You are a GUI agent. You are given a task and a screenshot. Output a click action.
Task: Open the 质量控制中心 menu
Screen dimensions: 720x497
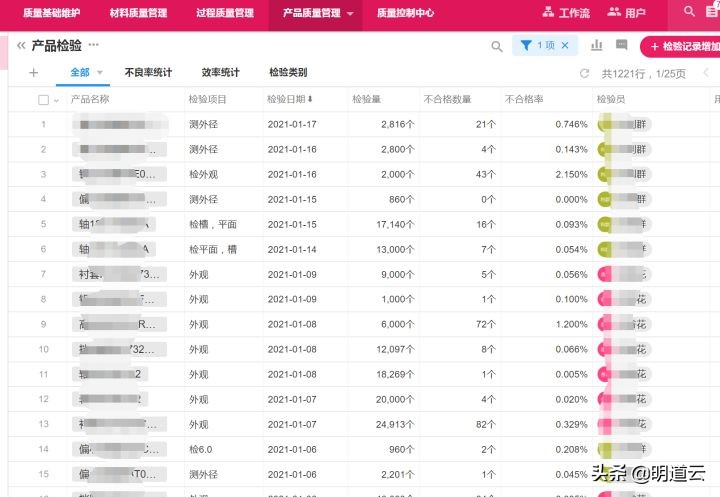[405, 13]
